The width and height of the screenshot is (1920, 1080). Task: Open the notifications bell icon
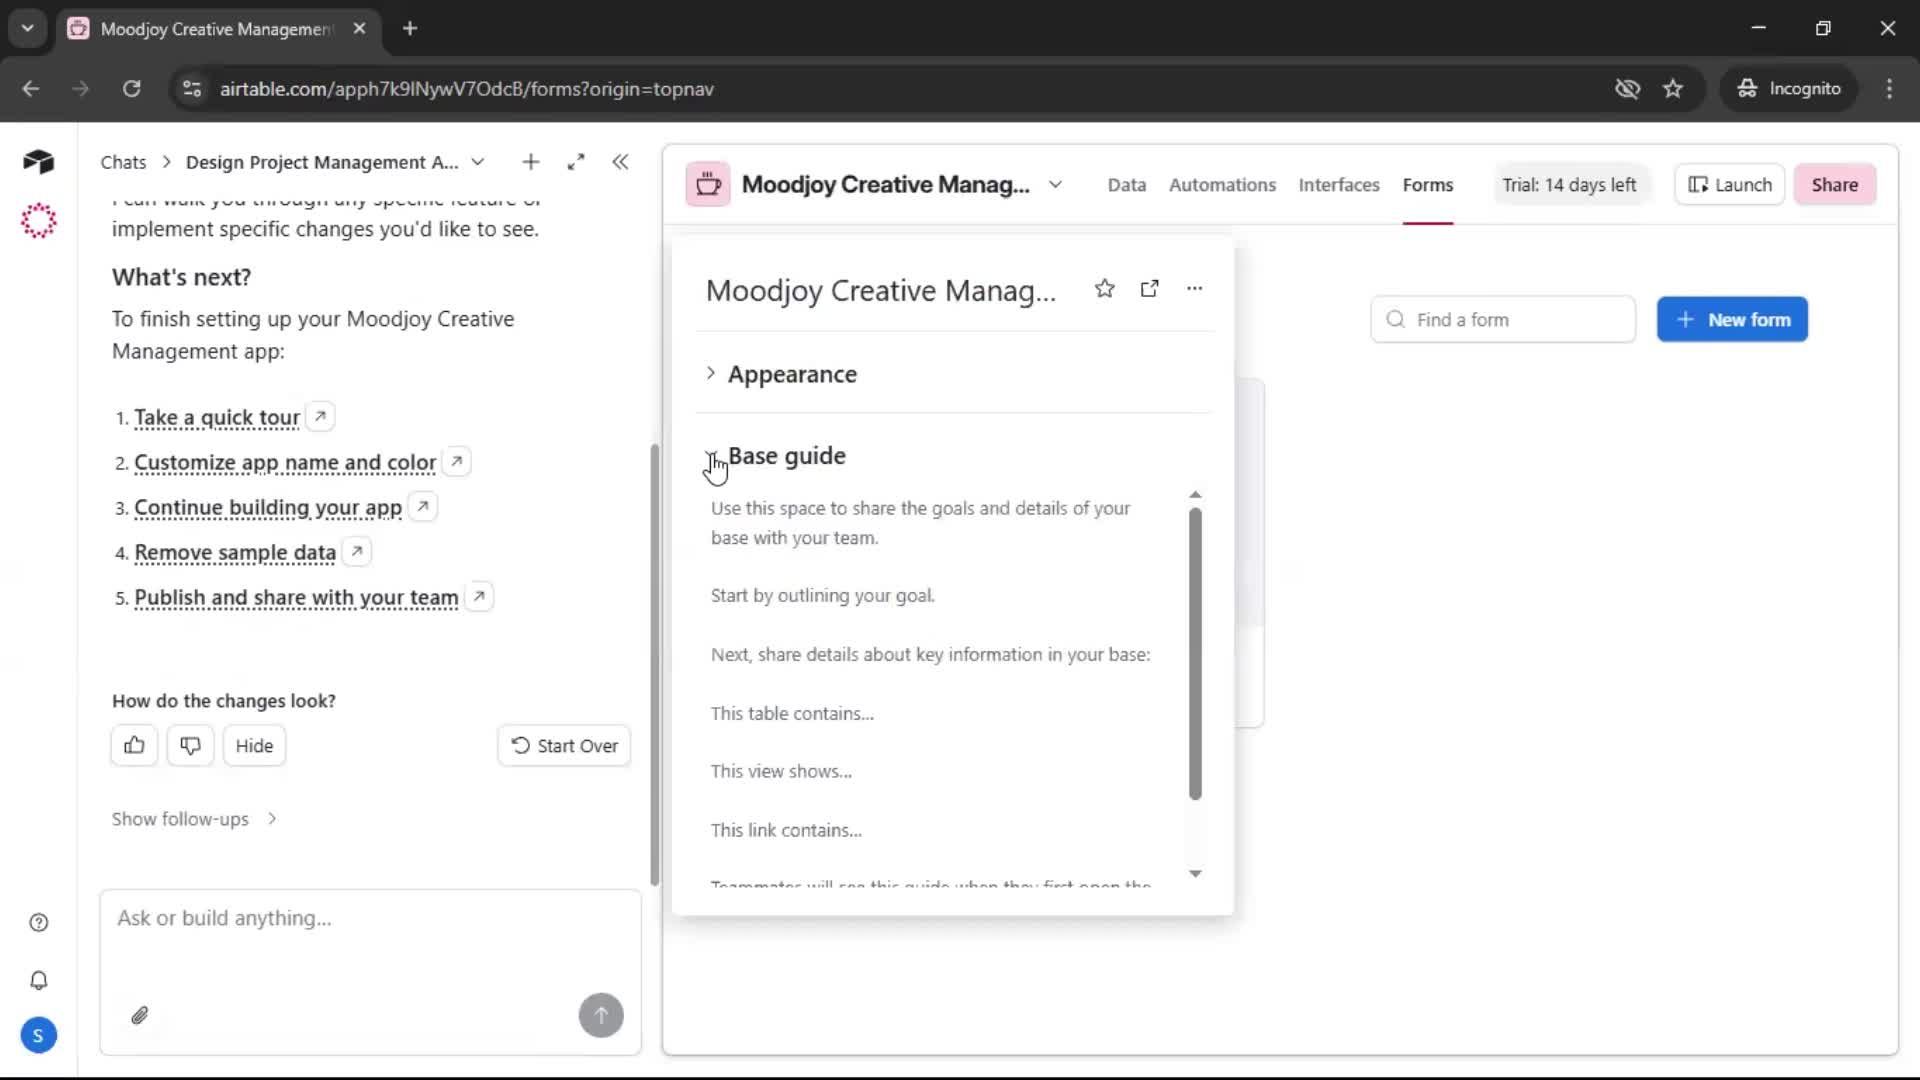pos(38,981)
